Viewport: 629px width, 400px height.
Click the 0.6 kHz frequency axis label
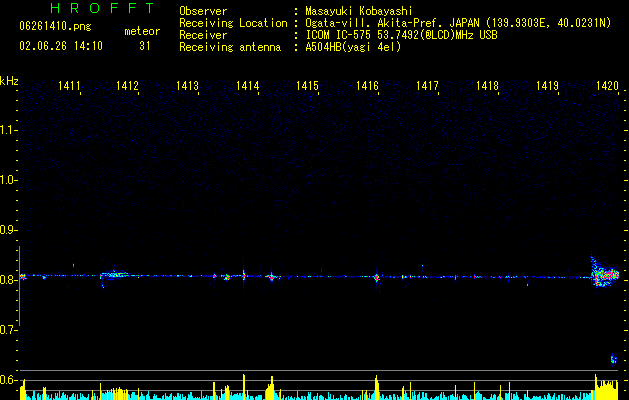point(8,380)
